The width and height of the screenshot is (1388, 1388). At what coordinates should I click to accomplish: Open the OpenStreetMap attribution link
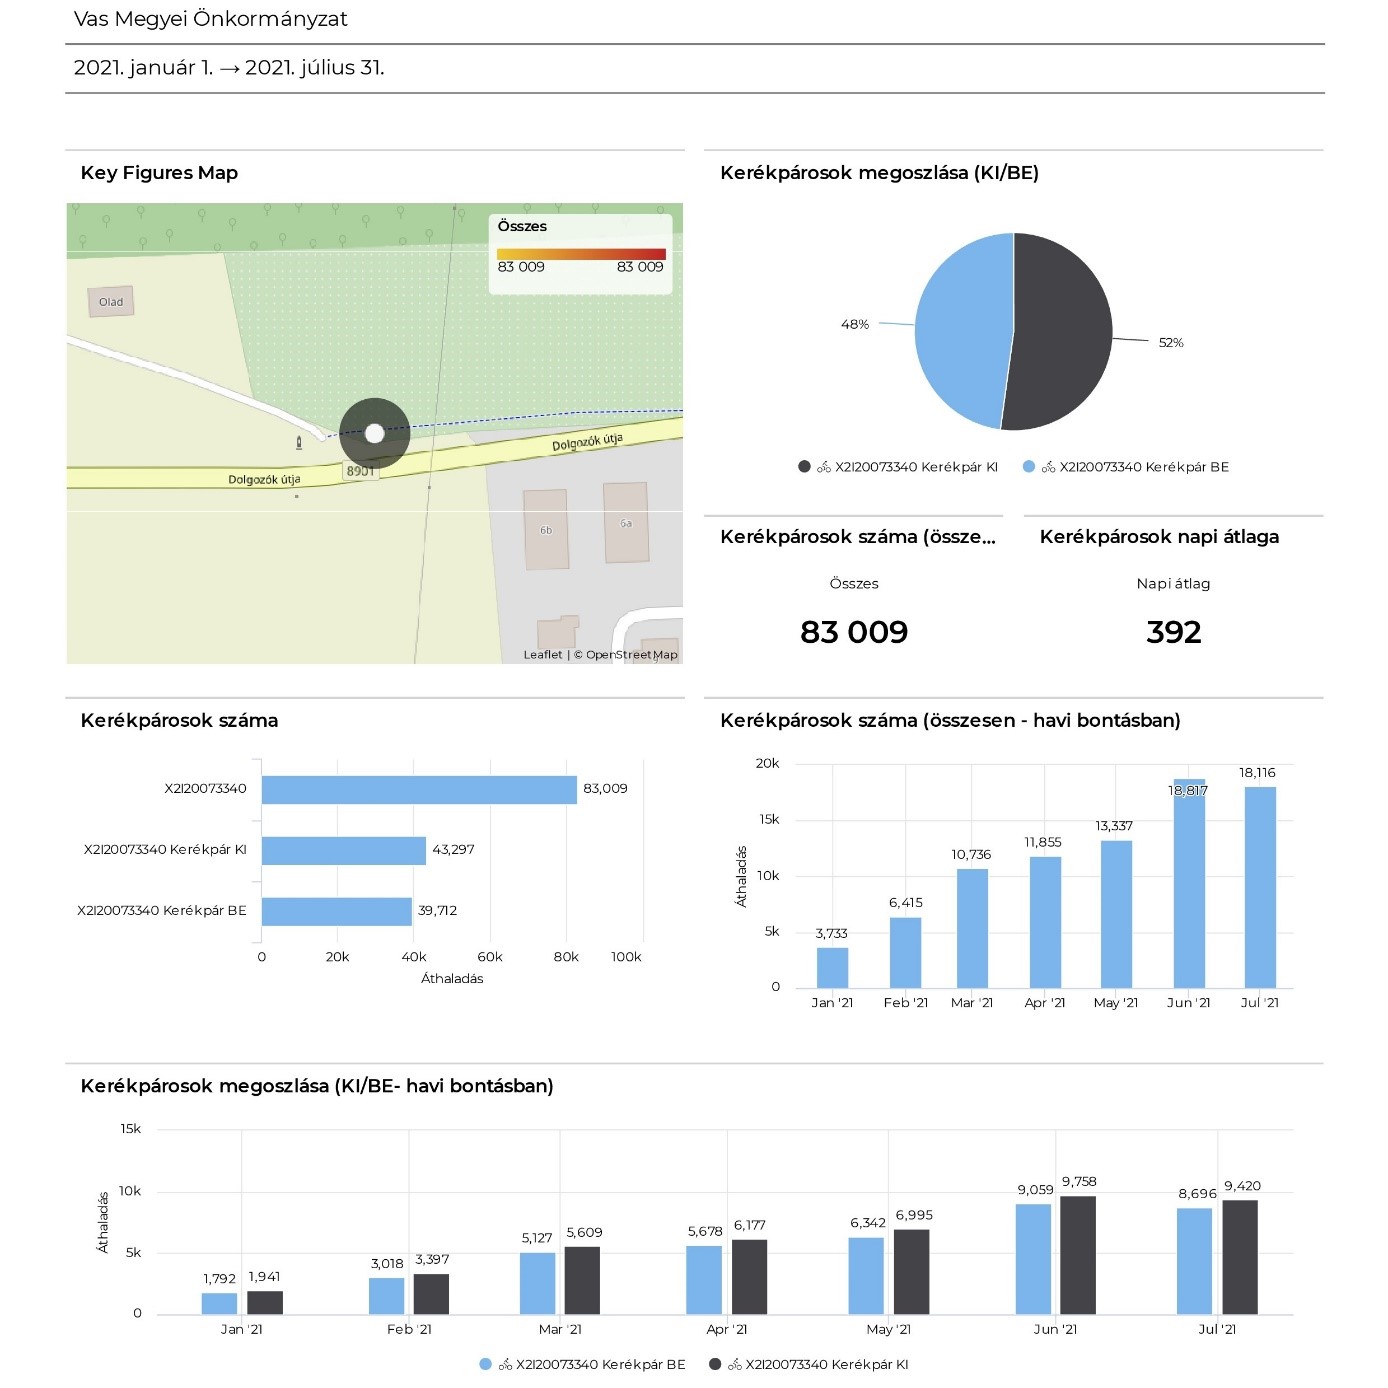click(631, 655)
